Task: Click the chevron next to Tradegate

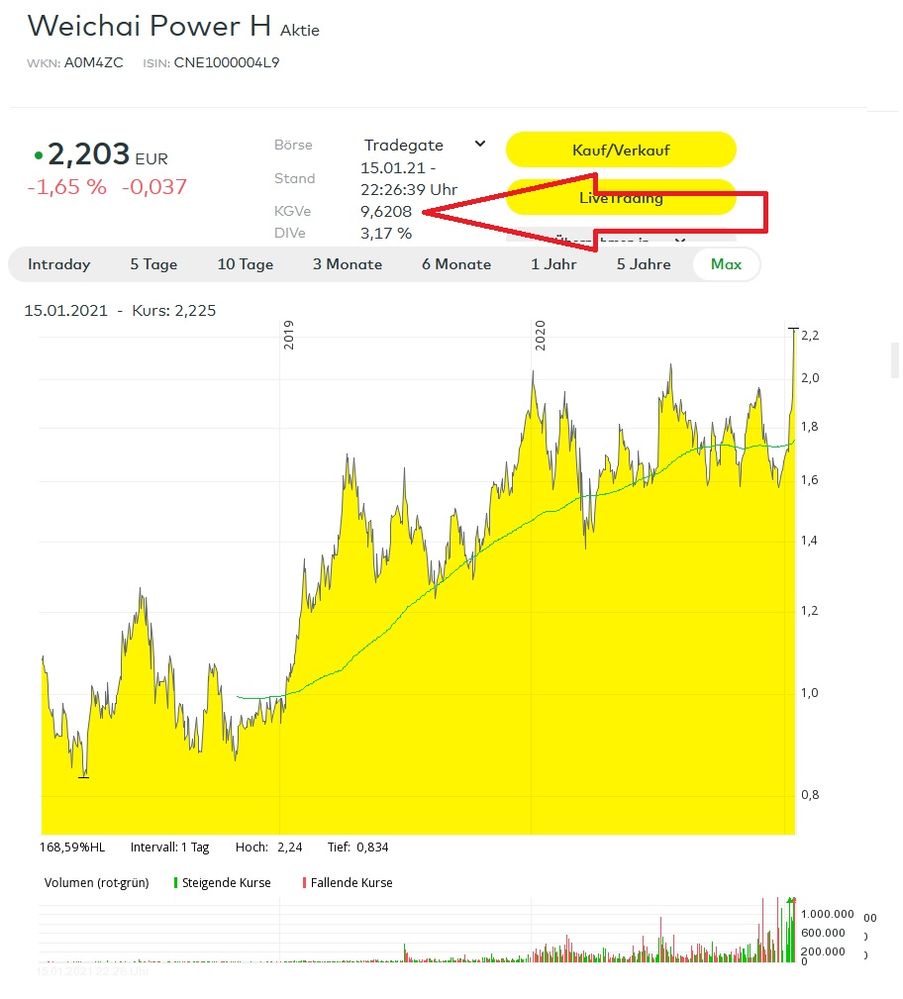Action: (480, 144)
